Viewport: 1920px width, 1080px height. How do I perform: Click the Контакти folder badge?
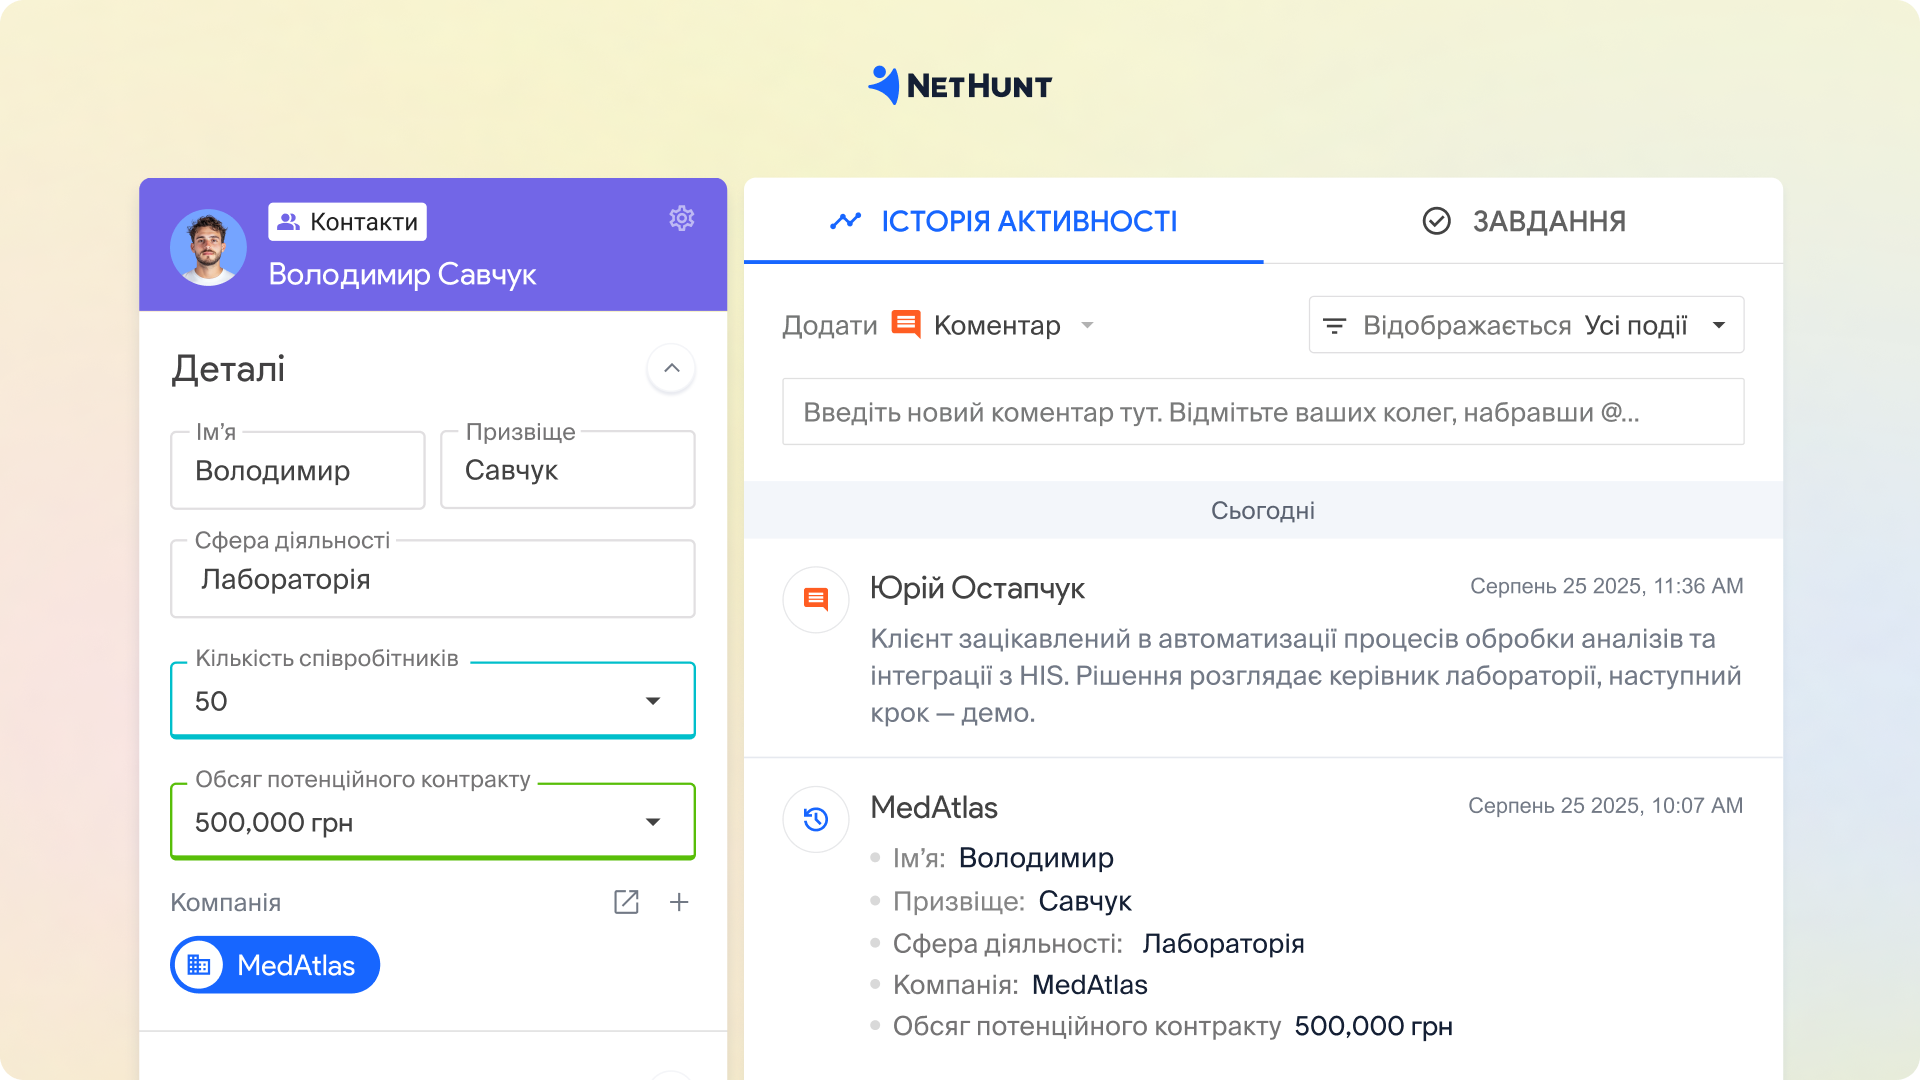point(347,222)
